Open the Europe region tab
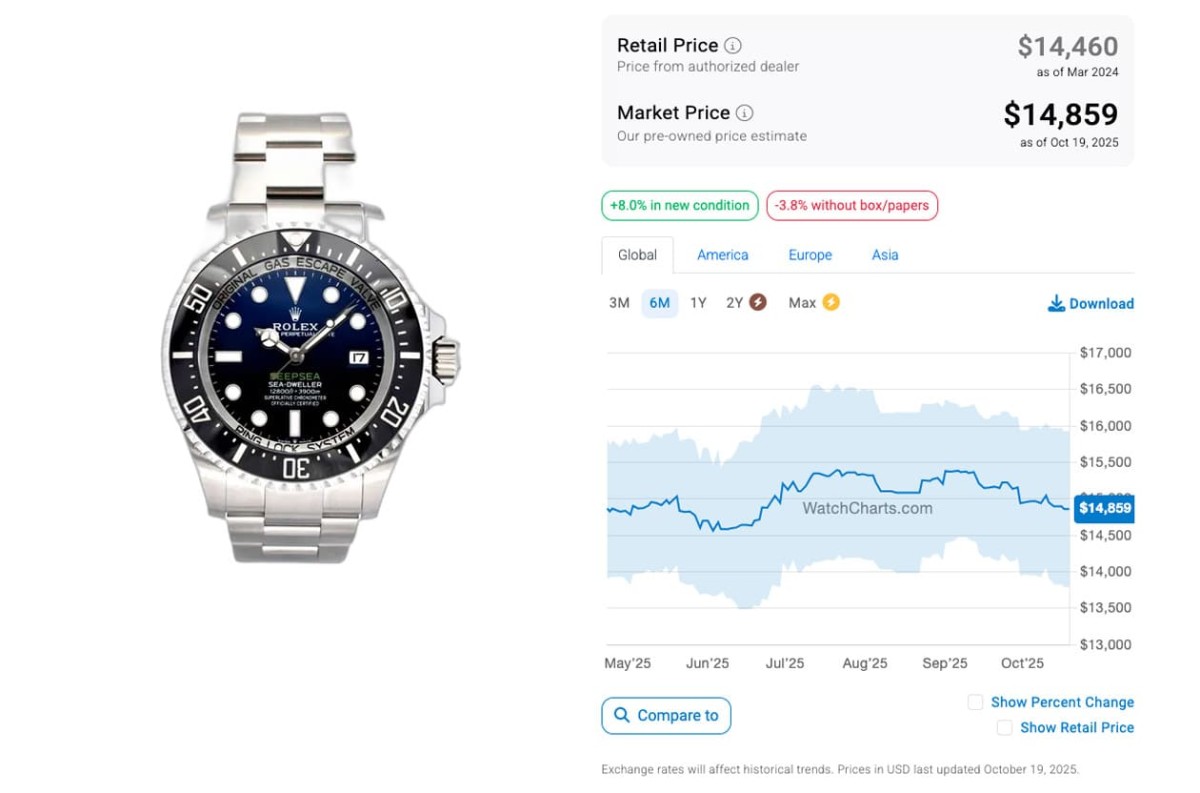1200x793 pixels. pos(810,255)
